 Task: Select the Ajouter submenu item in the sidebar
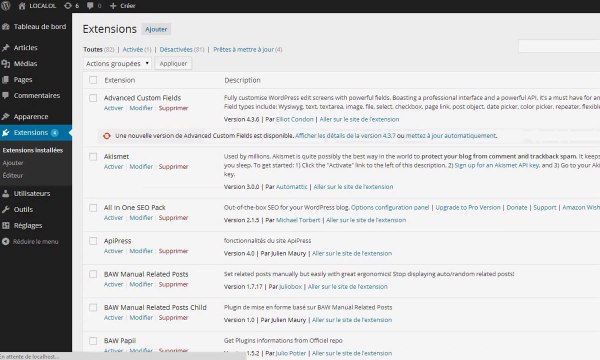pyautogui.click(x=13, y=163)
